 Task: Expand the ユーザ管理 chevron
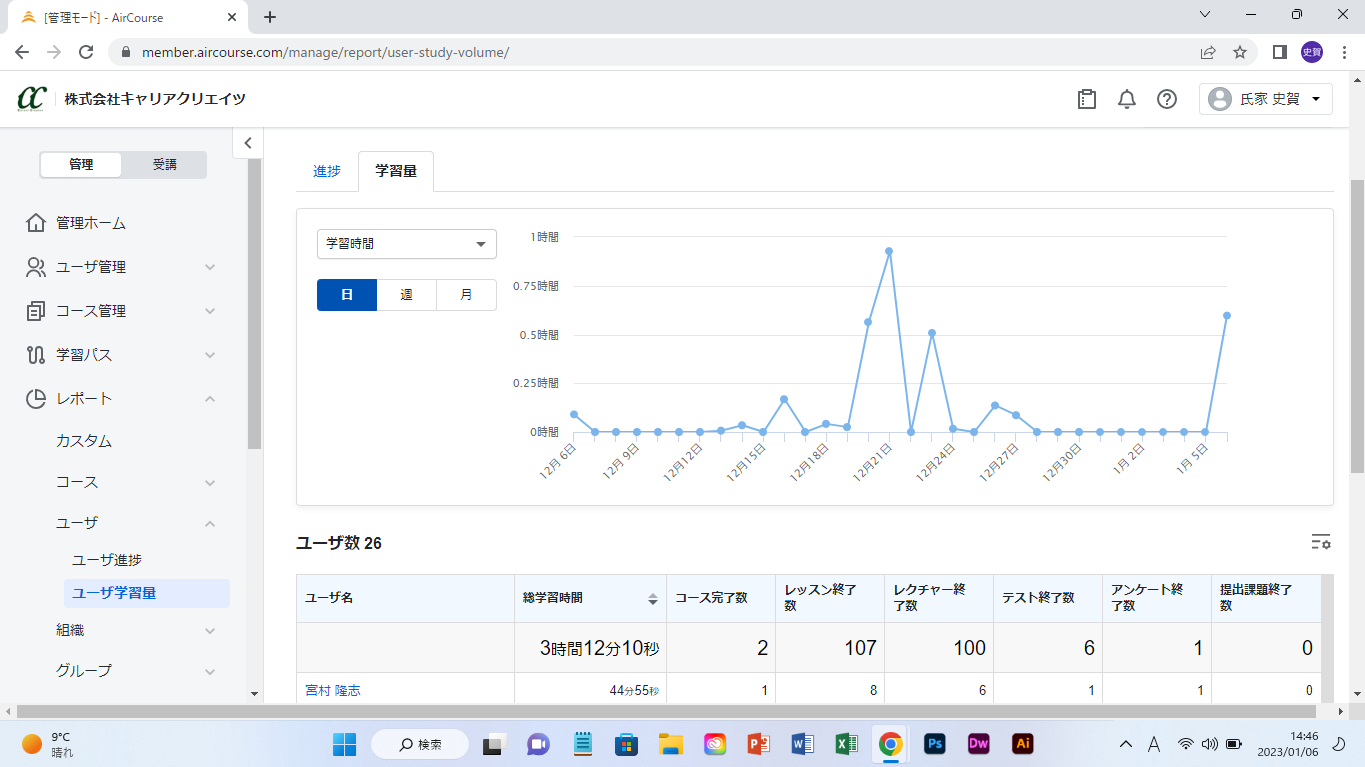(210, 267)
